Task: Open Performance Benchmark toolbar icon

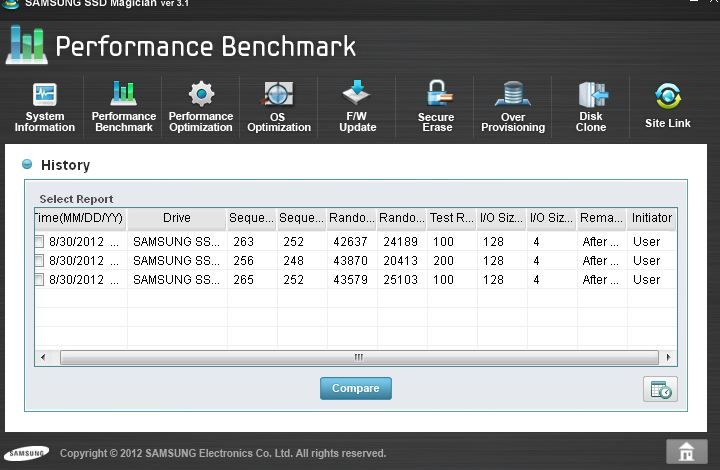Action: coord(124,107)
